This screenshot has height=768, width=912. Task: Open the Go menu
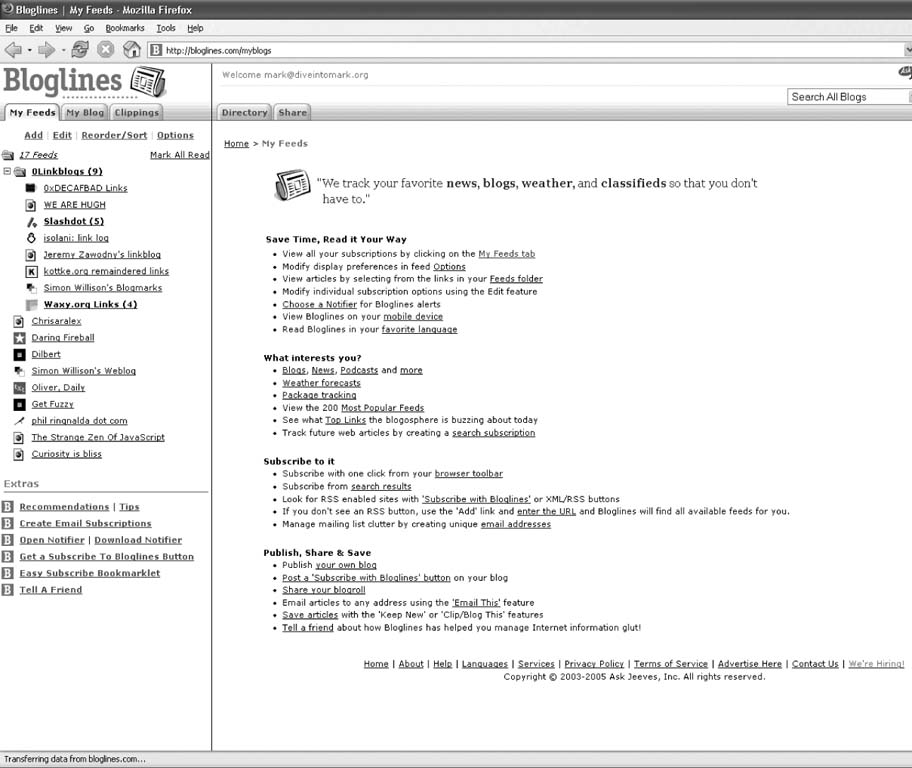(88, 28)
